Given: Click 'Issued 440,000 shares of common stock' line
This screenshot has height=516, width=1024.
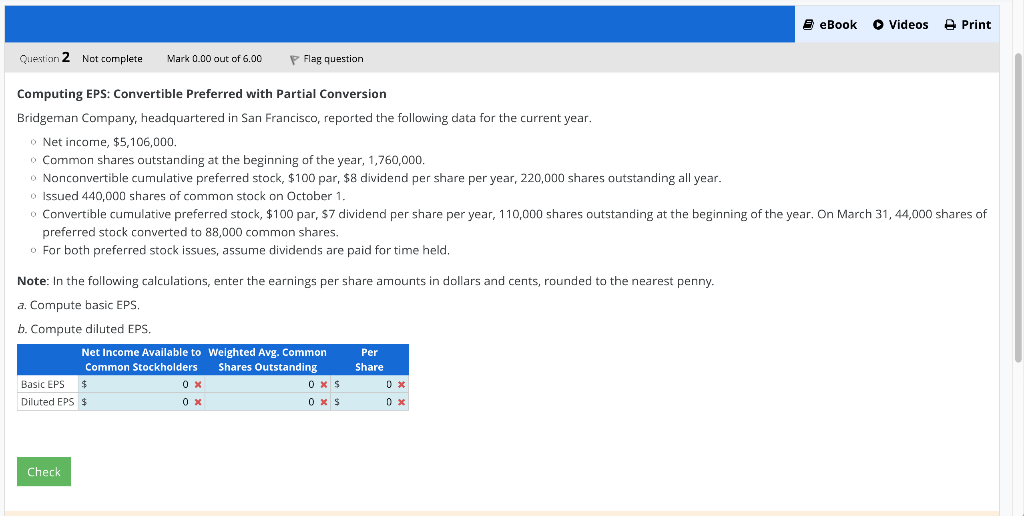Looking at the screenshot, I should (194, 196).
